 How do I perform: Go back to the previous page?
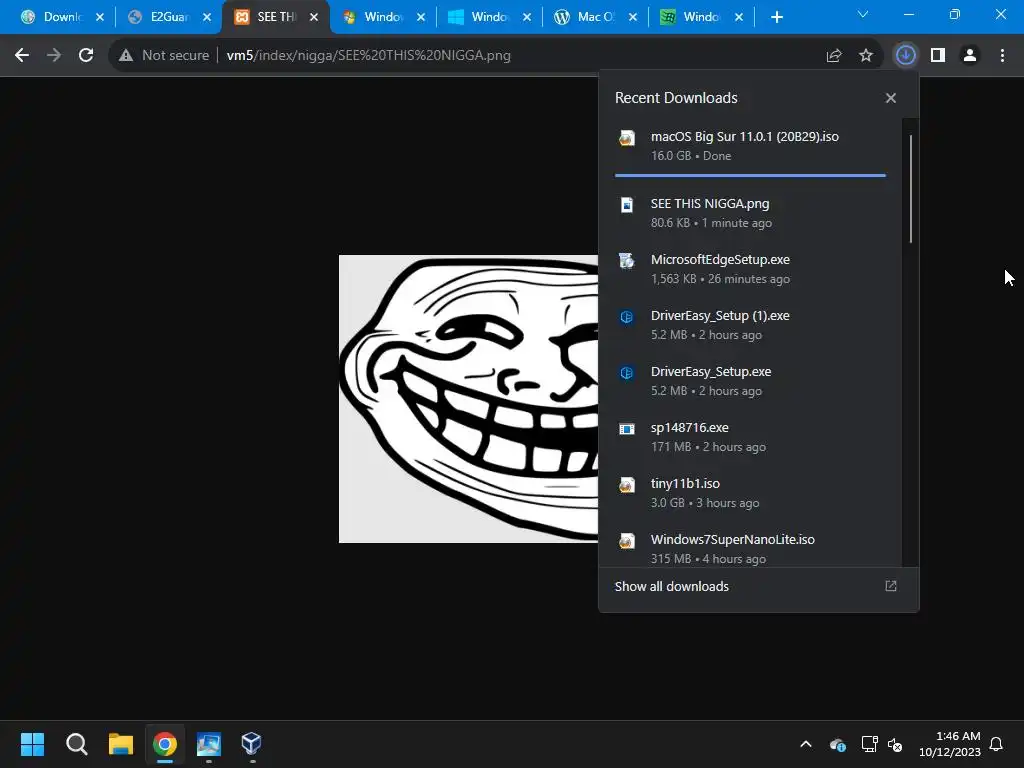22,56
